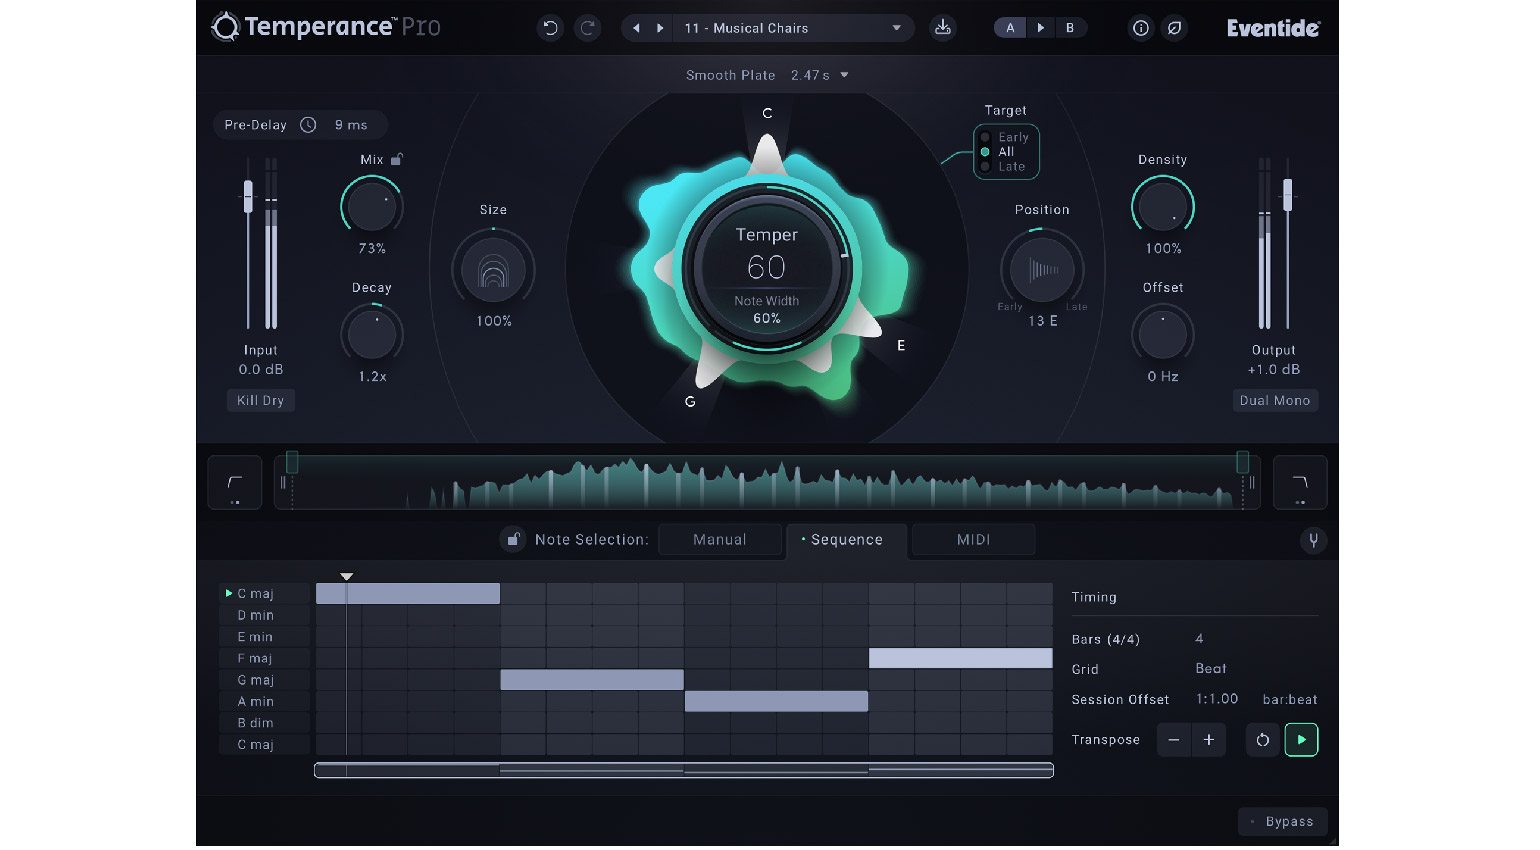Image resolution: width=1540 pixels, height=850 pixels.
Task: Open the Grid Beat dropdown
Action: pos(1210,669)
